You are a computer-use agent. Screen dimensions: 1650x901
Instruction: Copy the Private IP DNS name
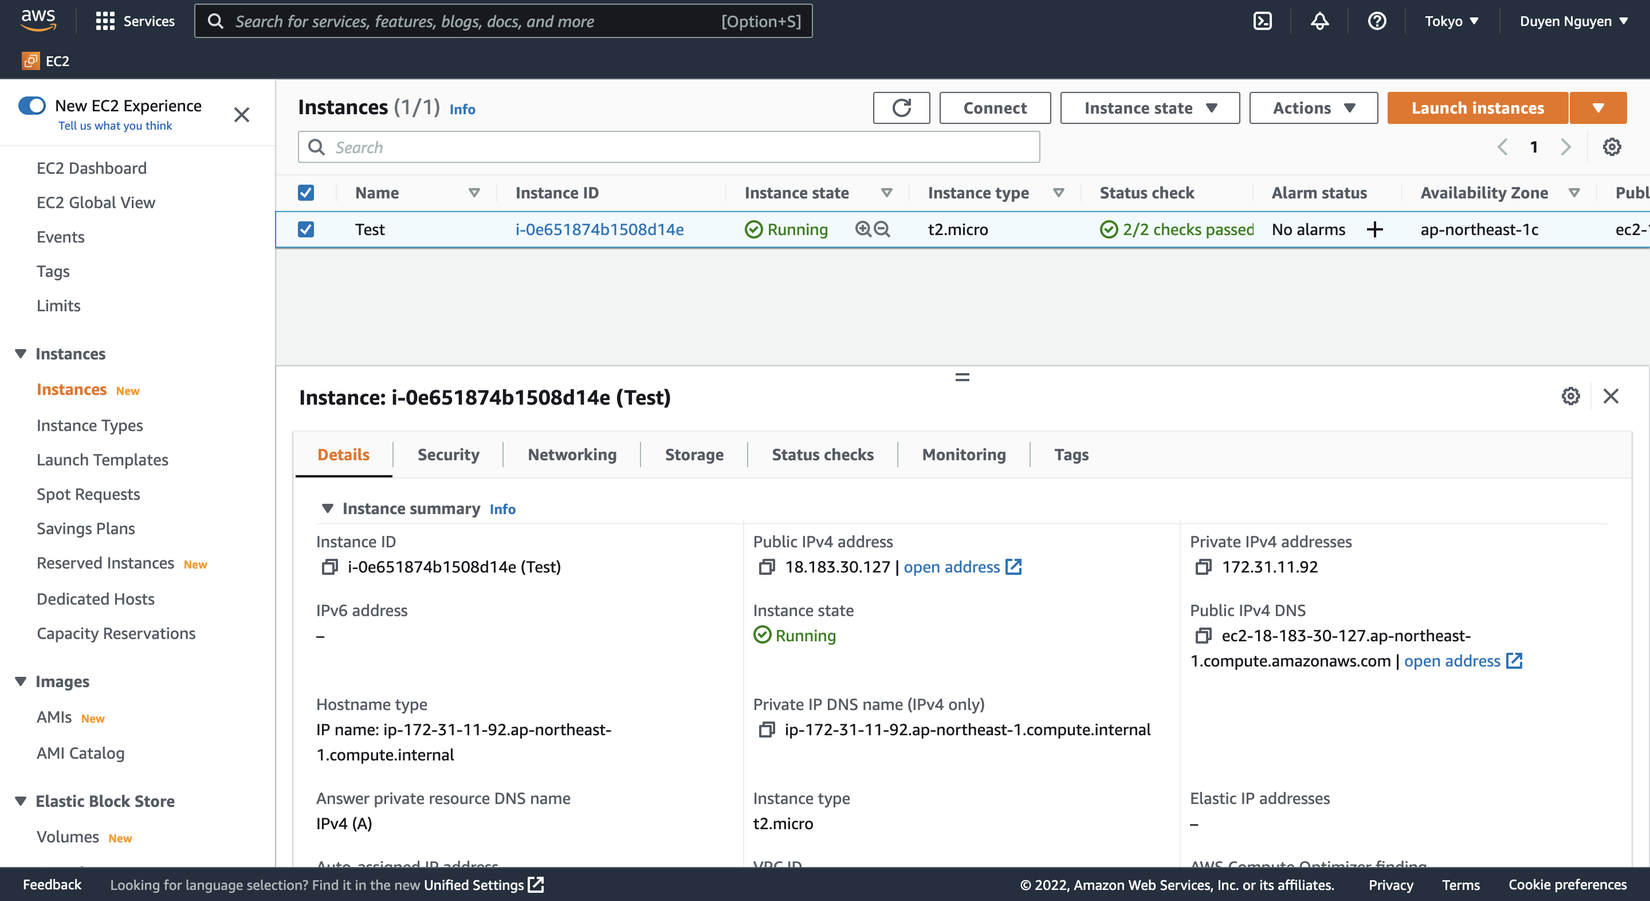pyautogui.click(x=766, y=730)
